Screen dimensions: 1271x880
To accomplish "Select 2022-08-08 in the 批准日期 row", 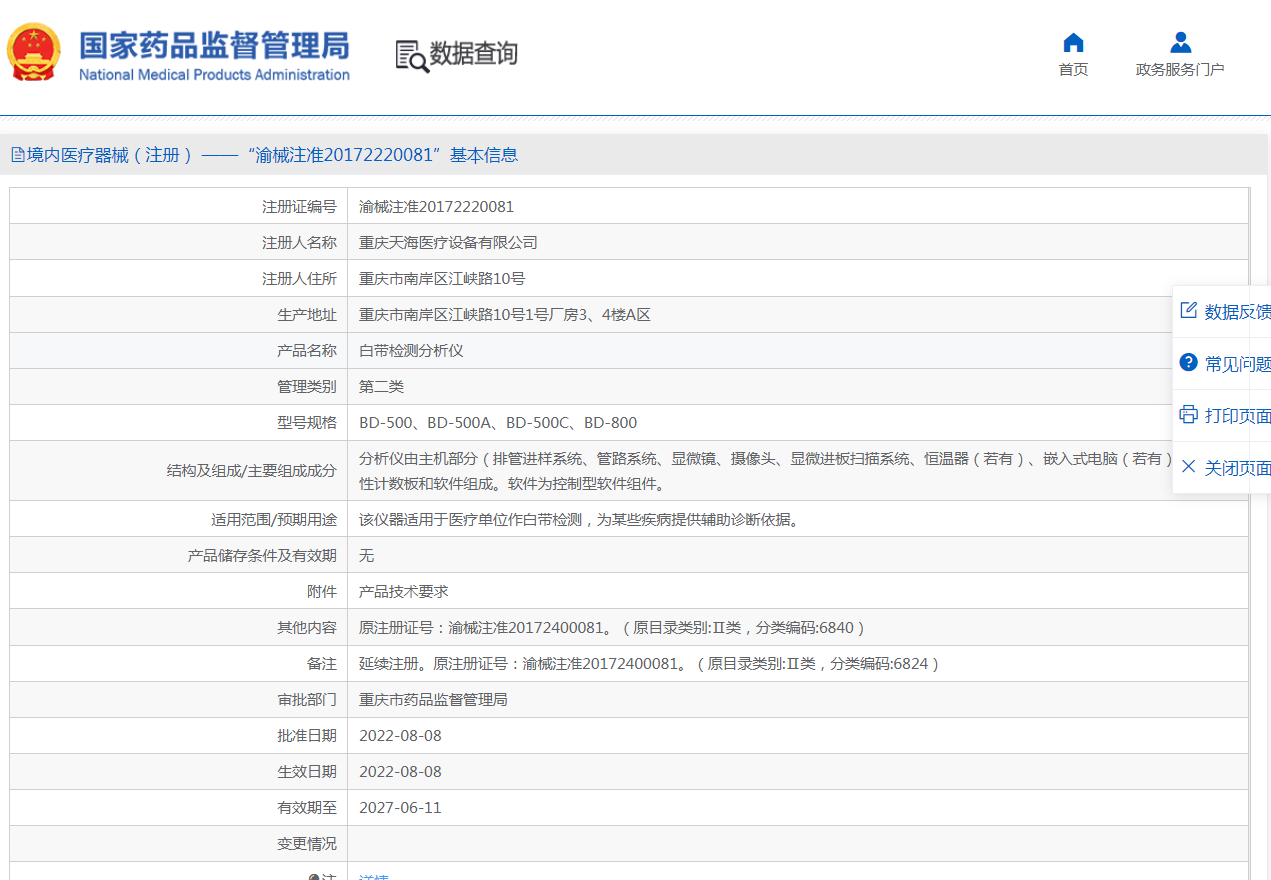I will pos(400,735).
